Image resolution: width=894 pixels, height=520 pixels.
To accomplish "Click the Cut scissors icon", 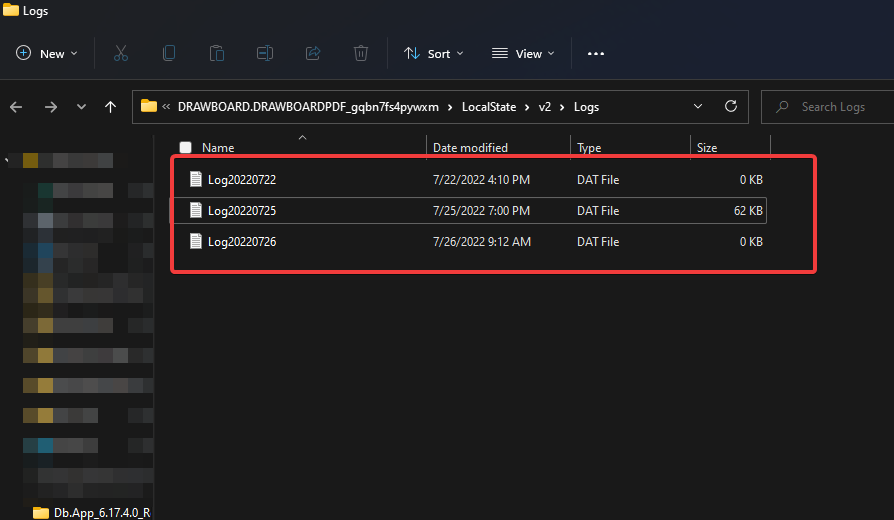I will tap(121, 54).
